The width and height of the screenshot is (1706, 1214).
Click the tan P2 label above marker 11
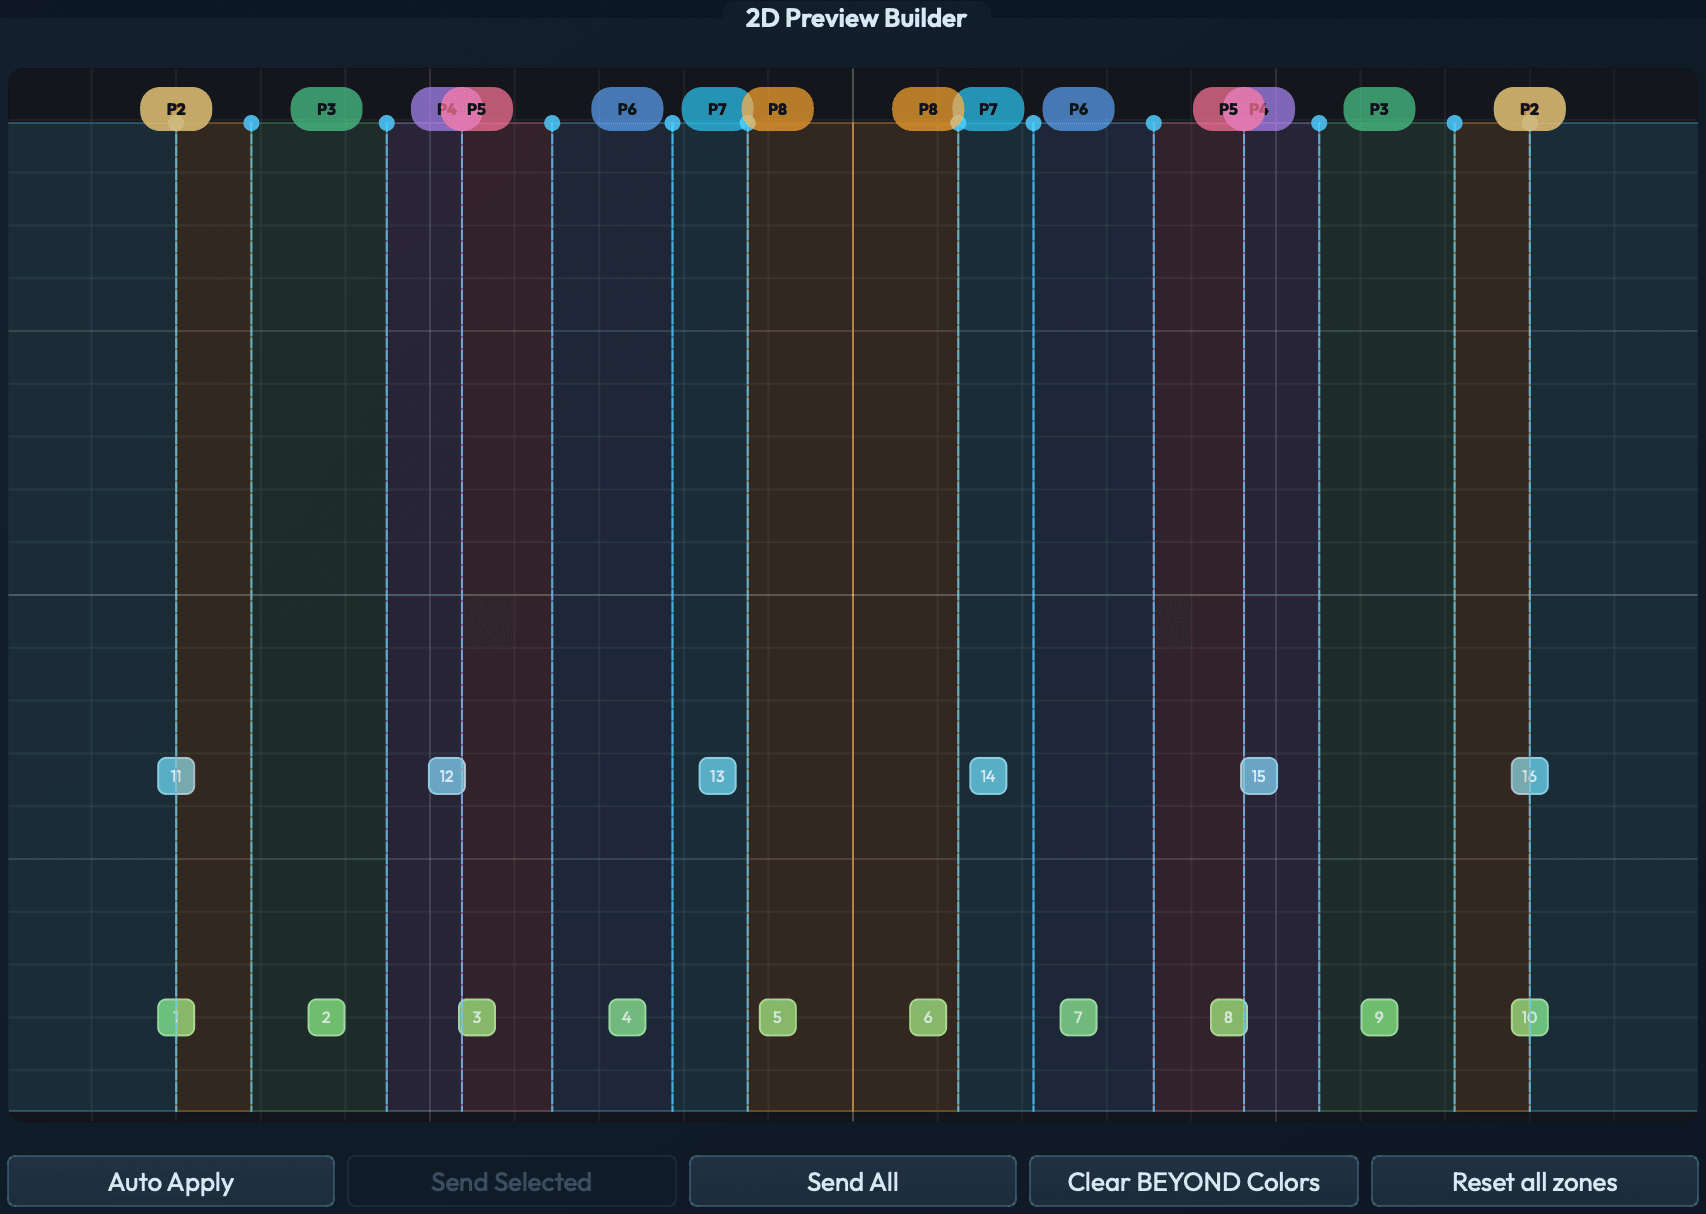click(176, 109)
